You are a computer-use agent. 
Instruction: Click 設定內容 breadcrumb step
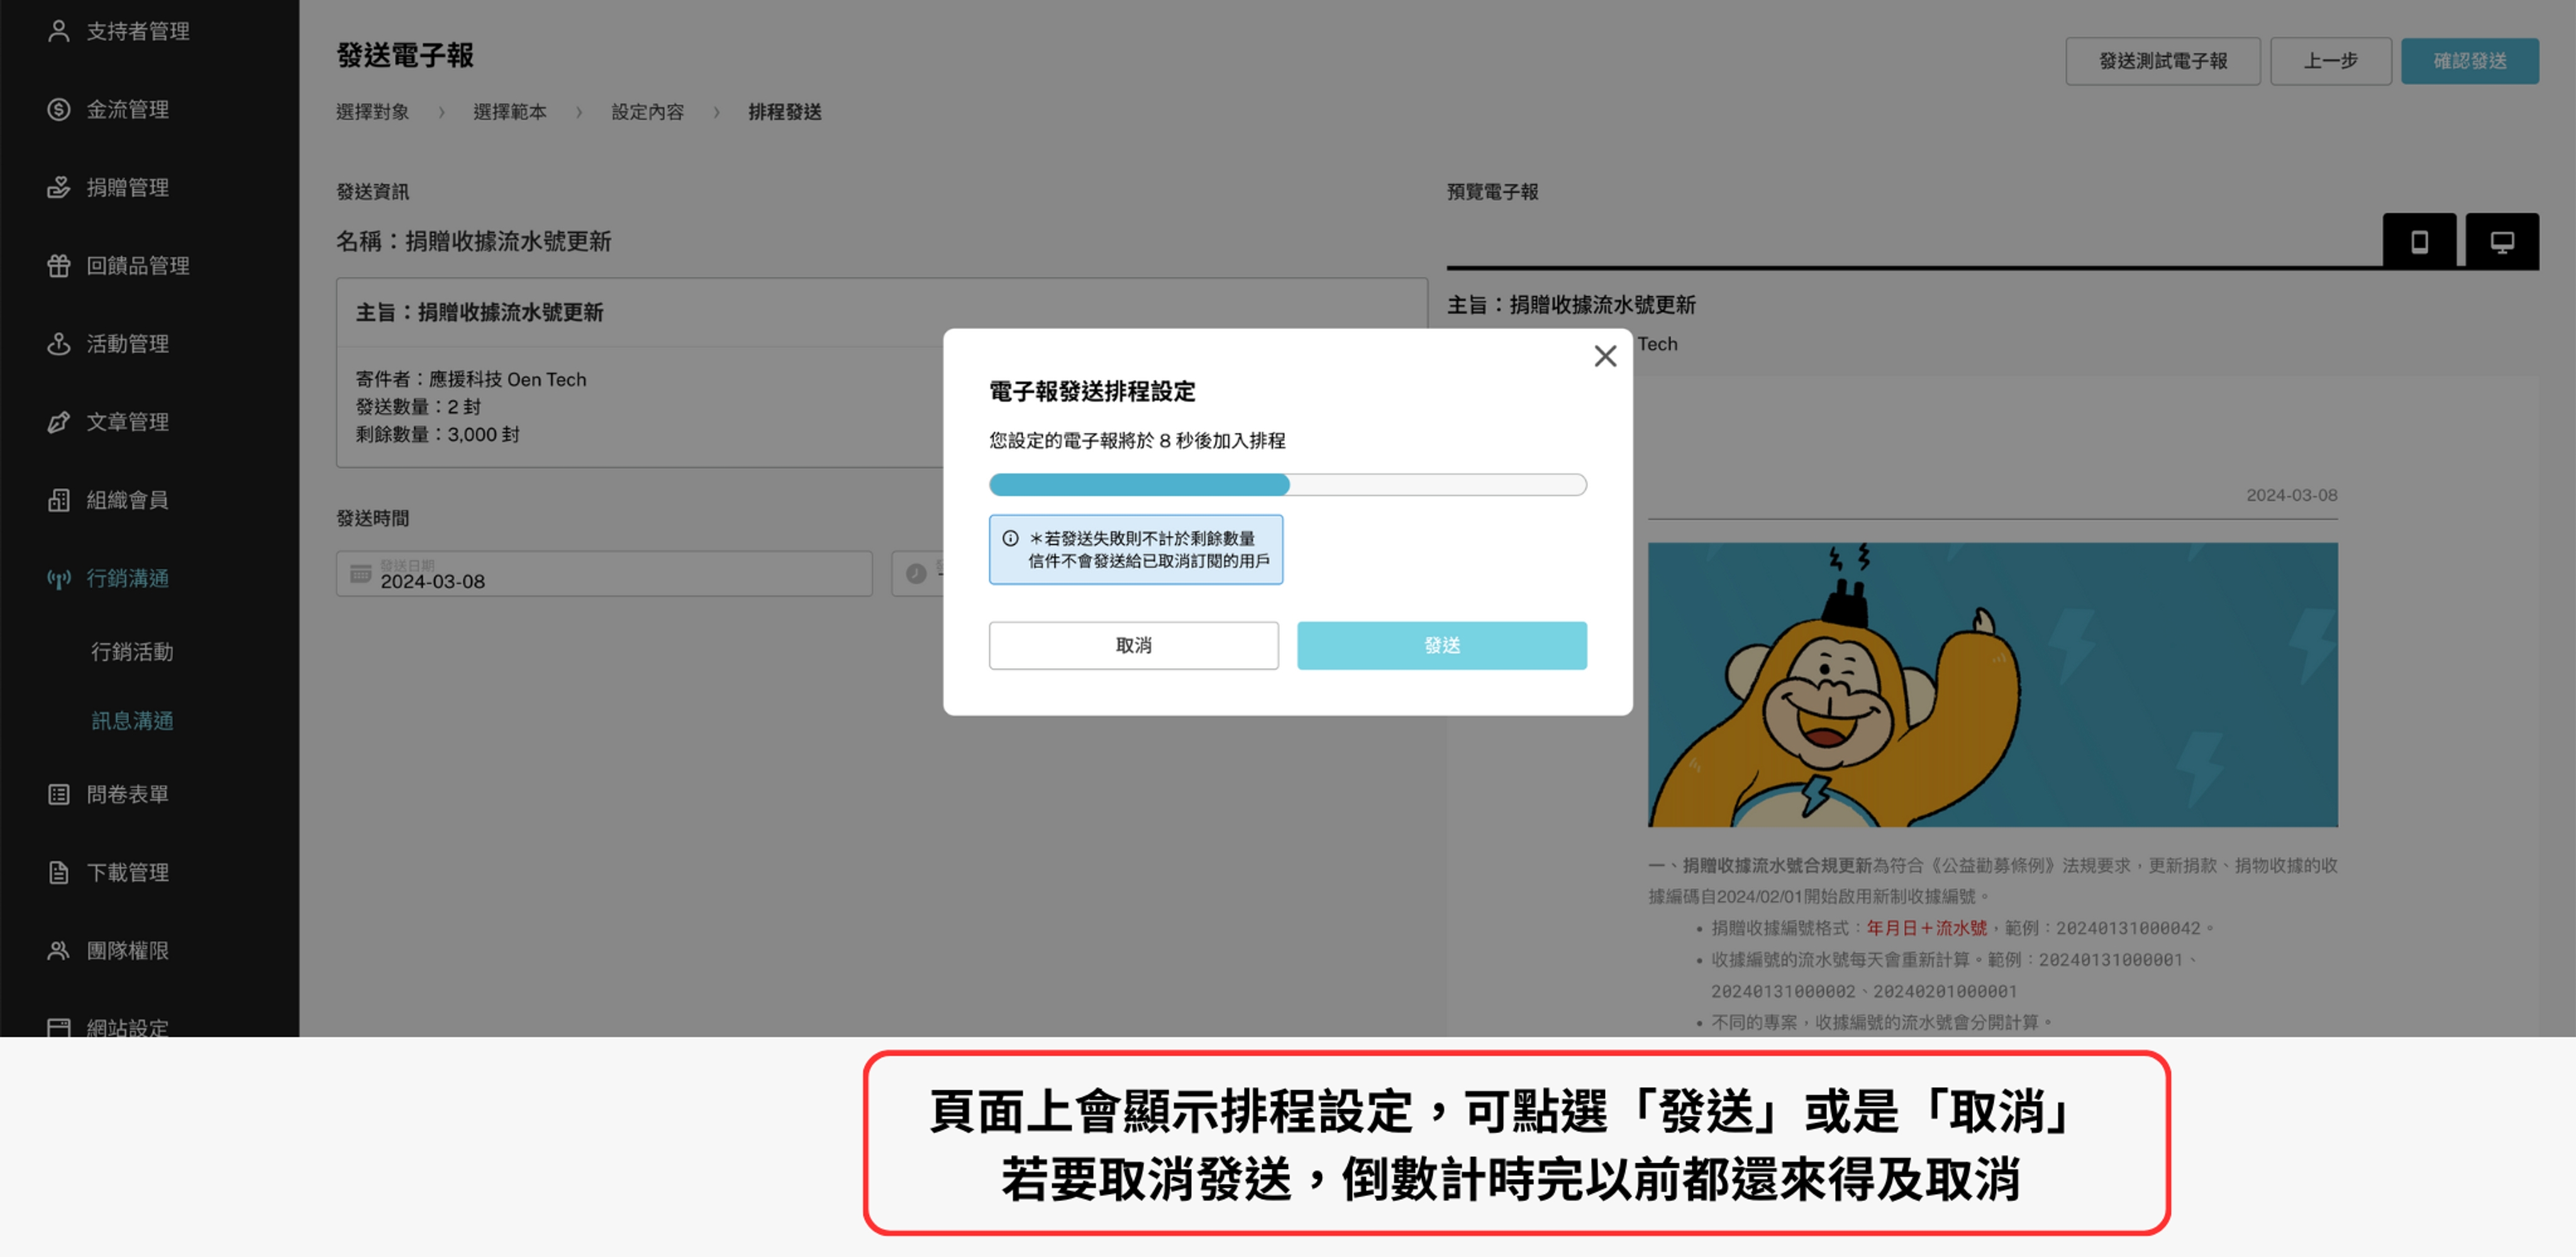click(648, 112)
